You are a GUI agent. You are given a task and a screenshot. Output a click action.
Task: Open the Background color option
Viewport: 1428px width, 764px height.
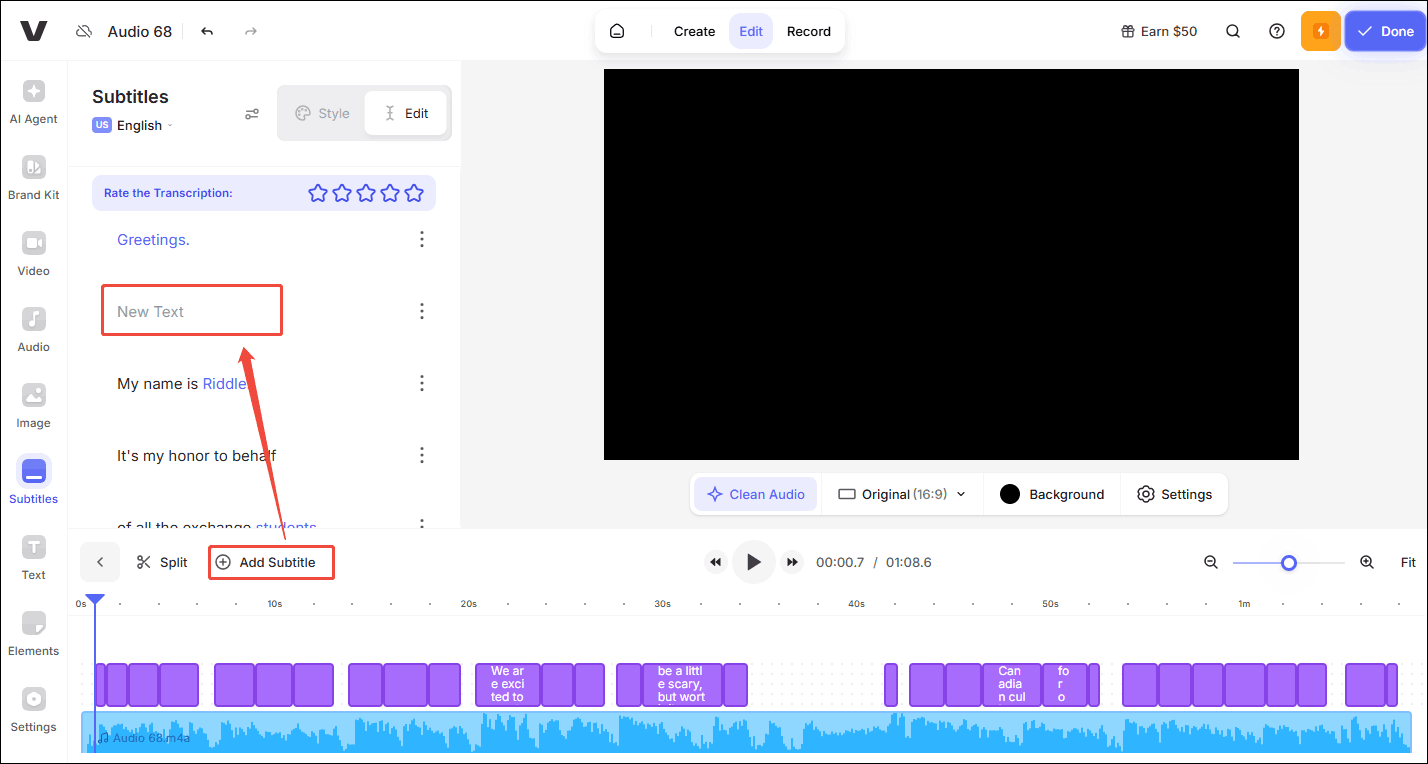[1052, 494]
